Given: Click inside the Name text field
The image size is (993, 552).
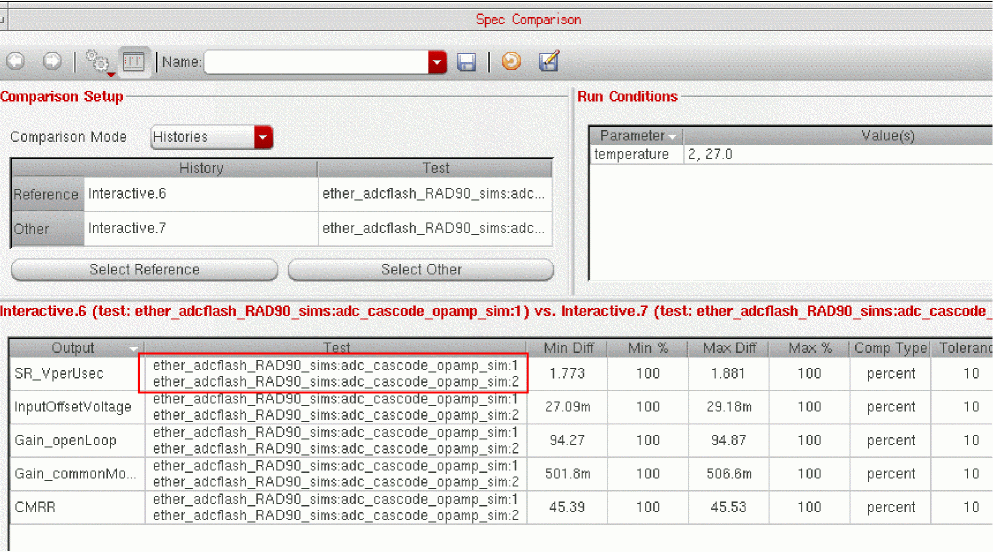Looking at the screenshot, I should coord(315,62).
